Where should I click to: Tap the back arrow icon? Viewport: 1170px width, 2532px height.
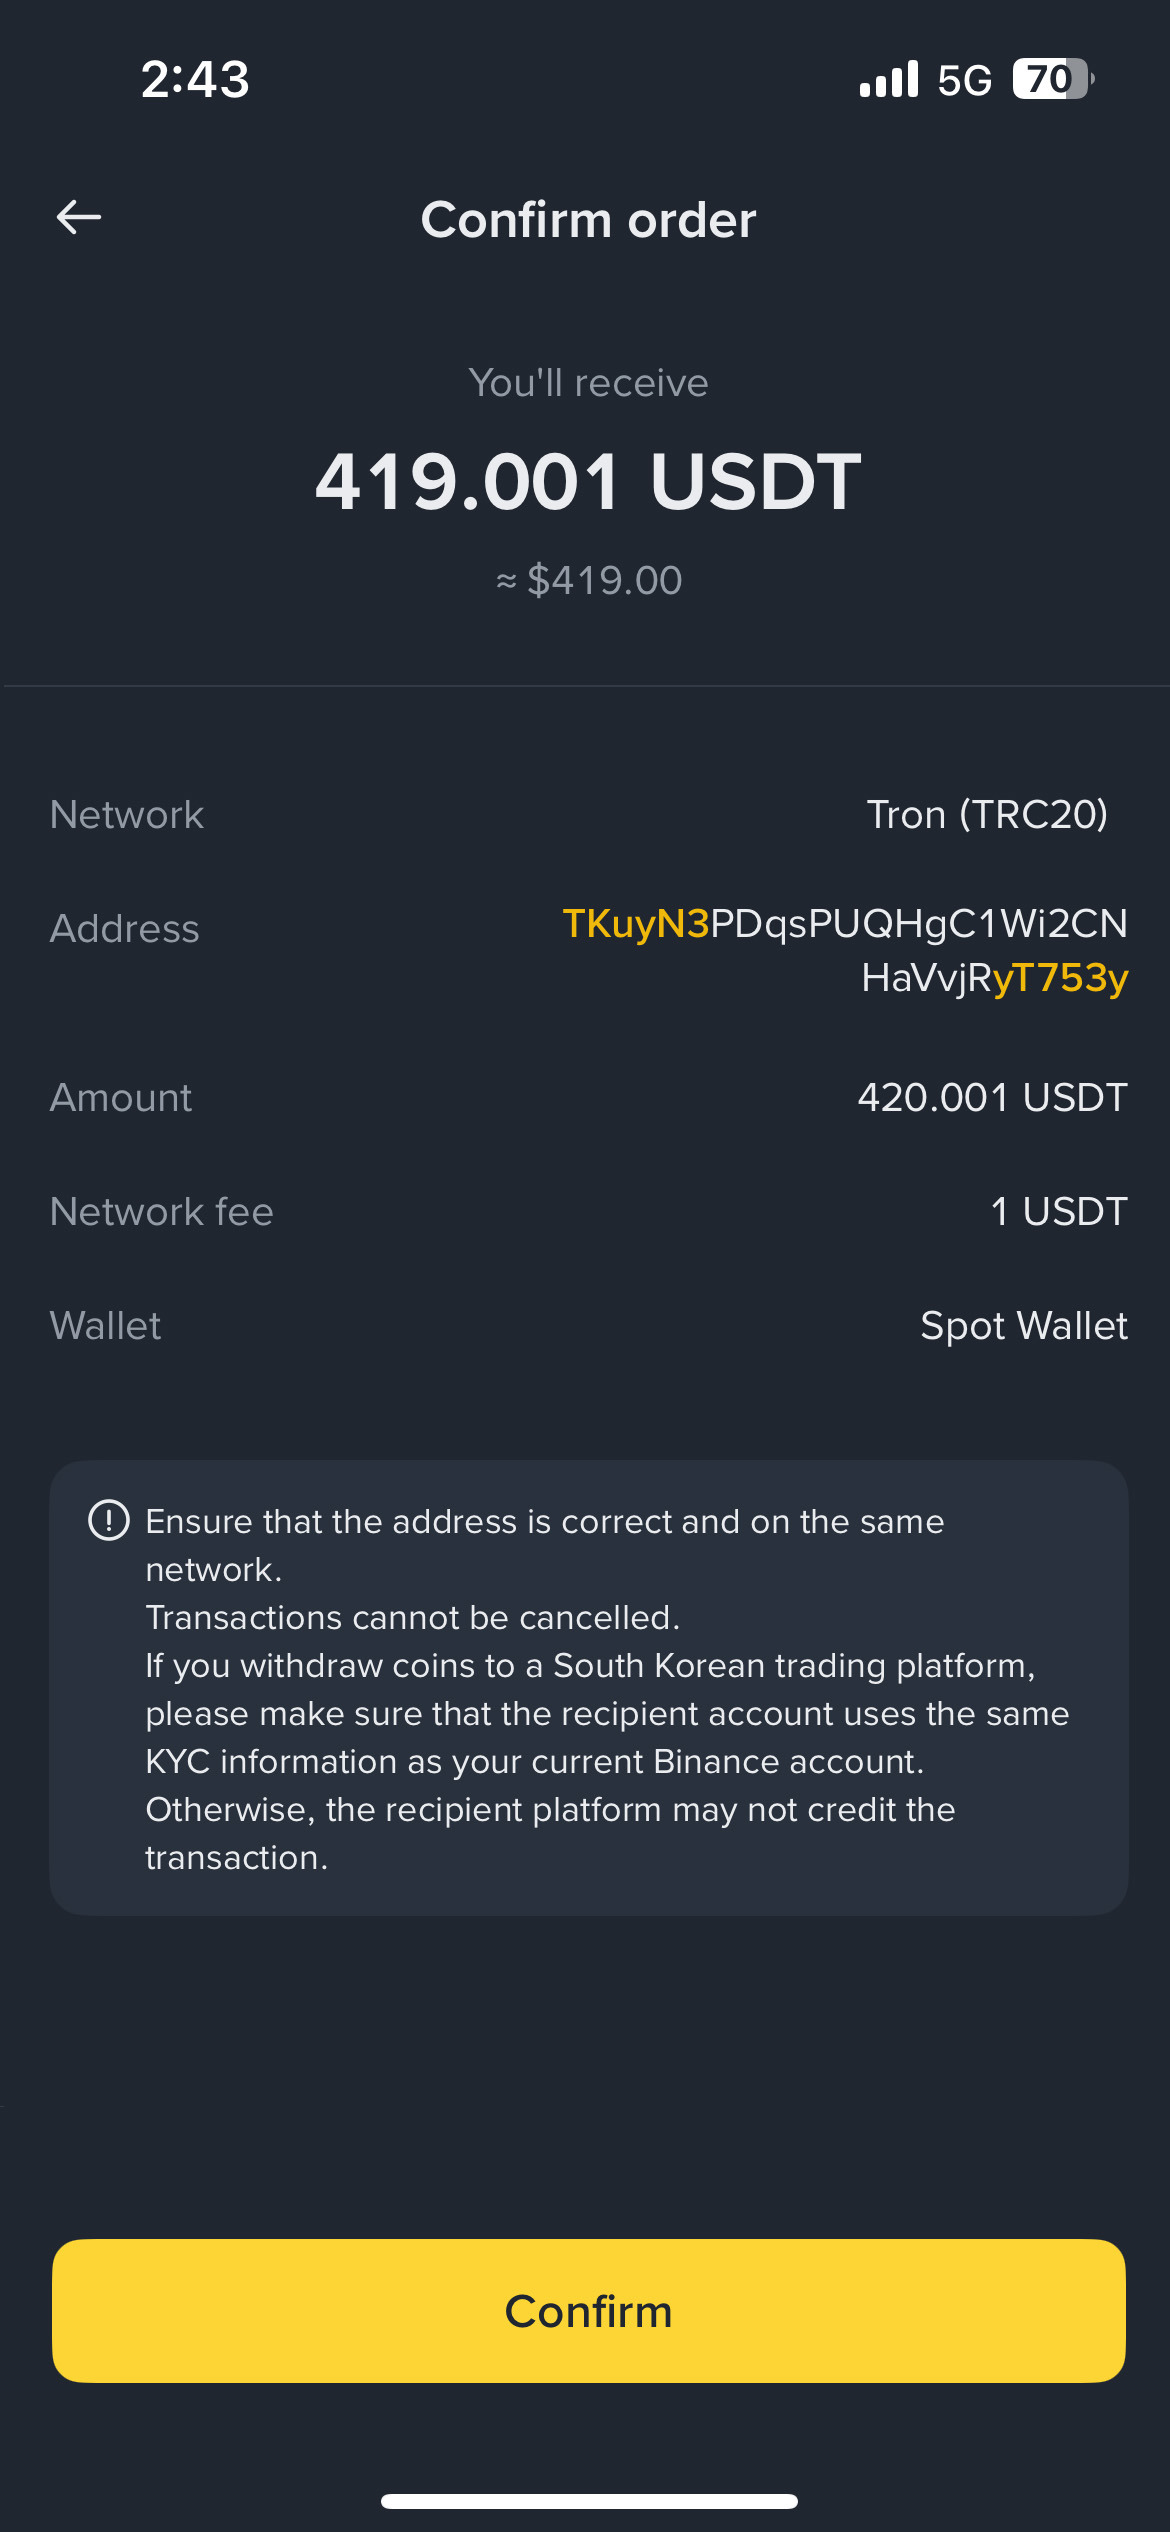(79, 217)
